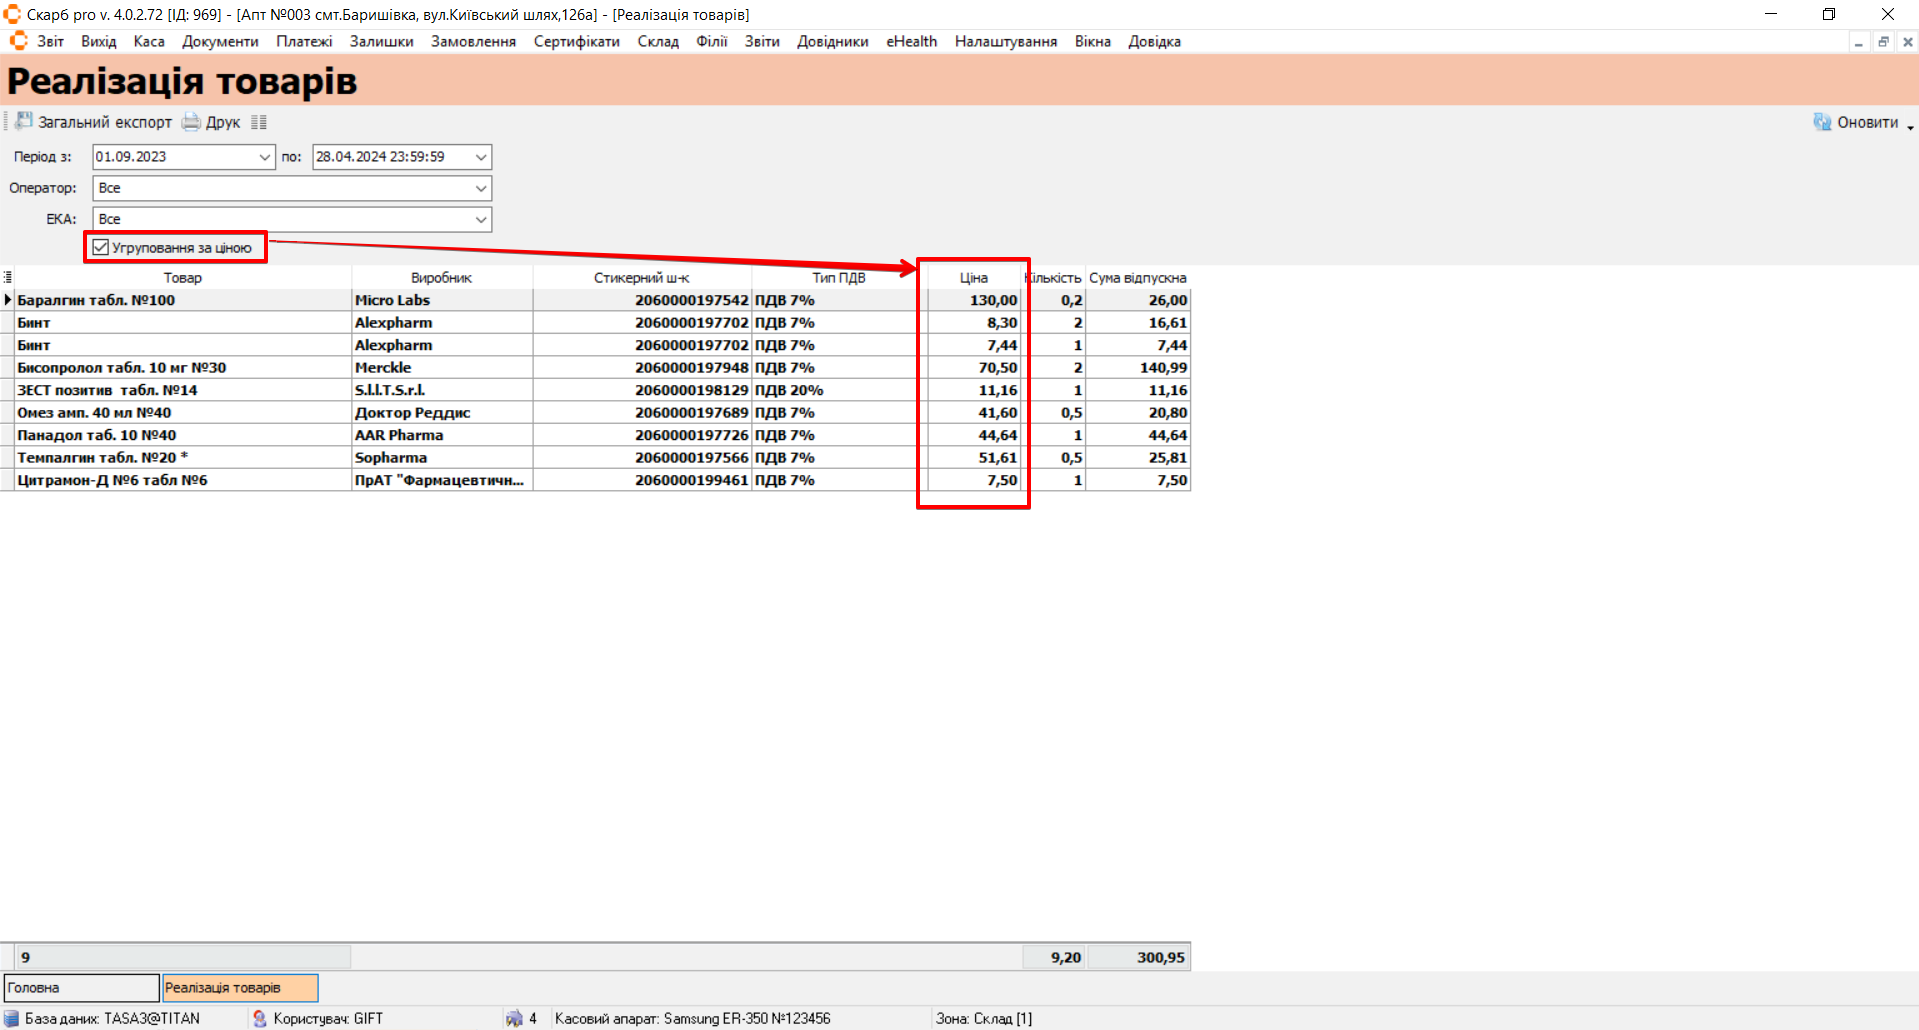Click the Оновити refresh icon
Viewport: 1919px width, 1030px height.
tap(1822, 122)
